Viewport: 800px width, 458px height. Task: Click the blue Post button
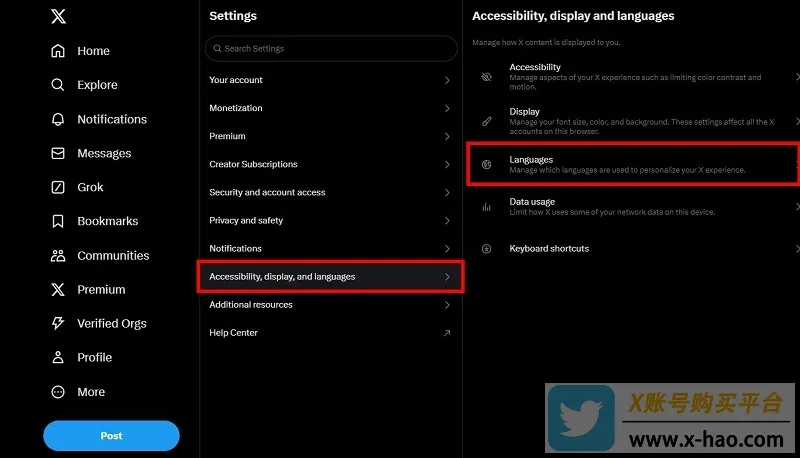[x=111, y=436]
